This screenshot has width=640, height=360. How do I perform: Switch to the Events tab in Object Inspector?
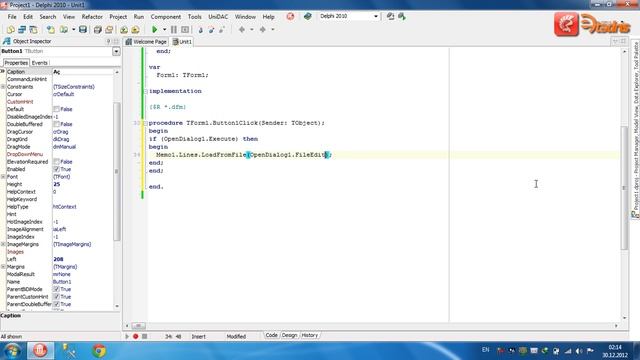tap(40, 63)
